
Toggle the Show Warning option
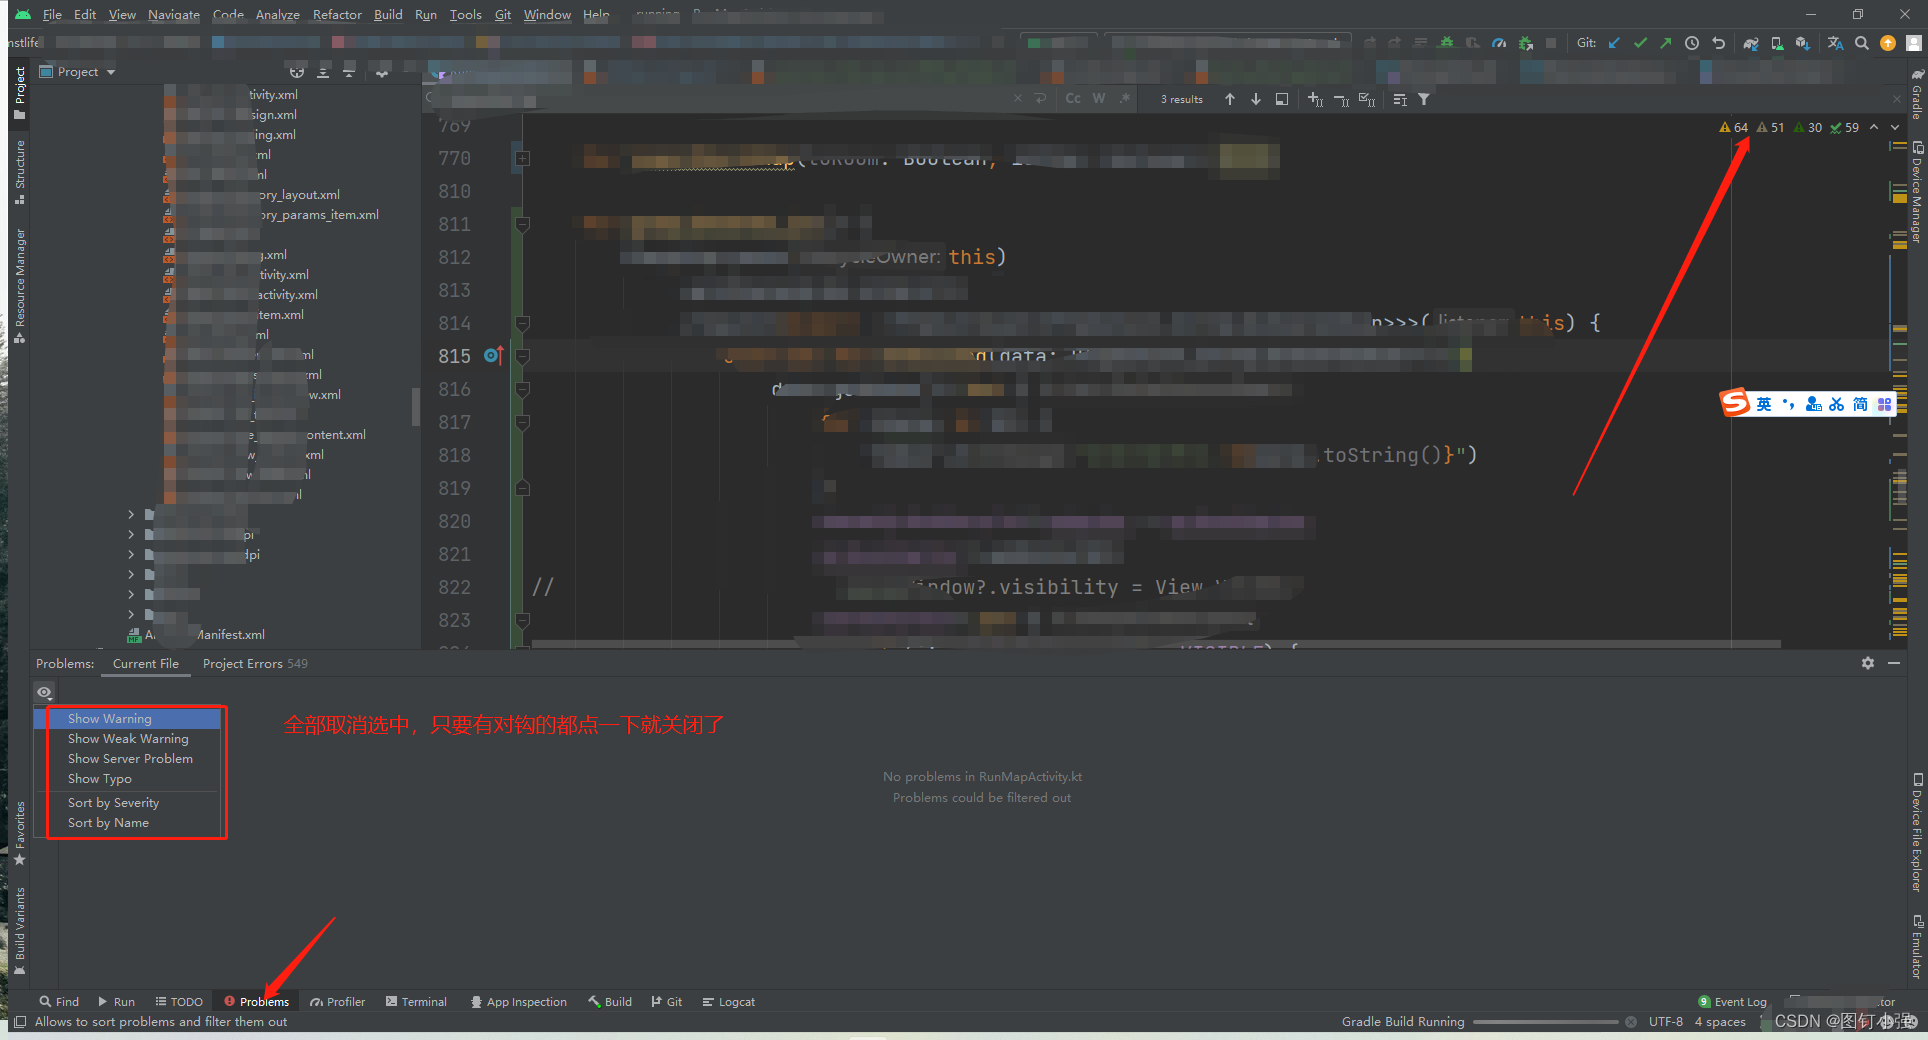(110, 718)
